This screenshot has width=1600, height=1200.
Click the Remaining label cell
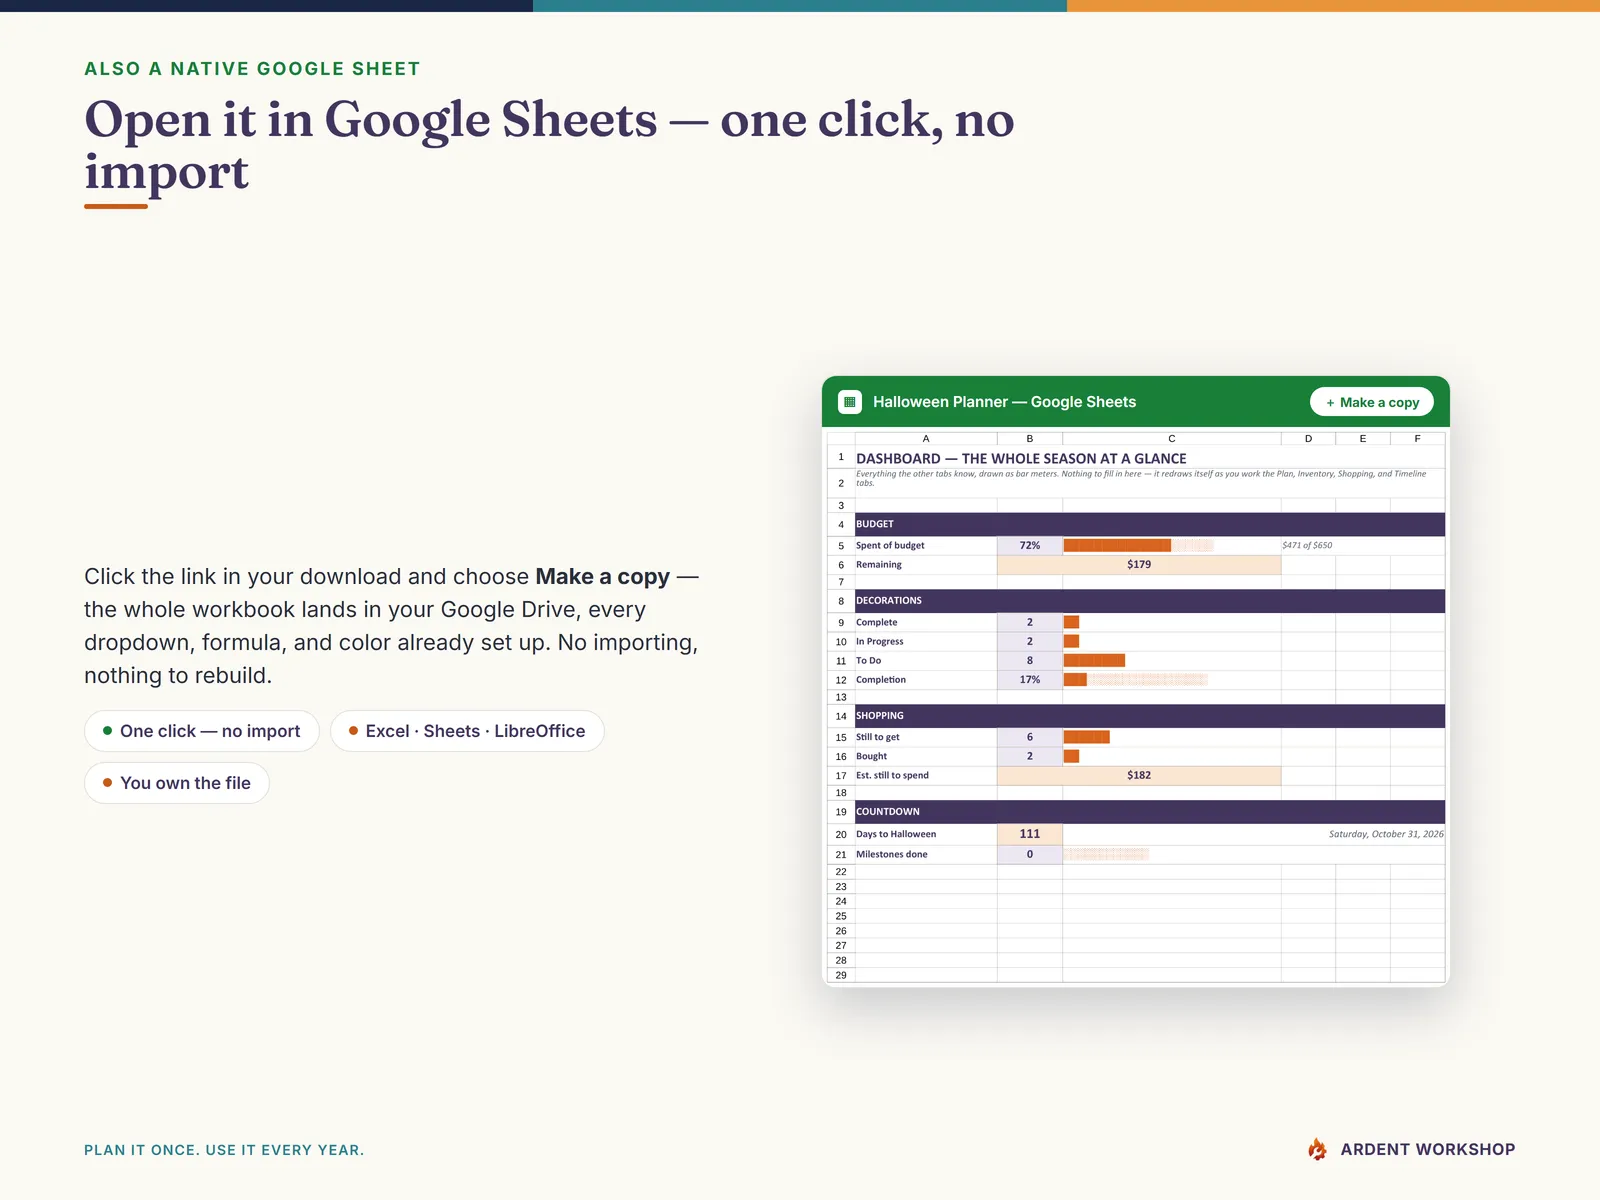926,565
